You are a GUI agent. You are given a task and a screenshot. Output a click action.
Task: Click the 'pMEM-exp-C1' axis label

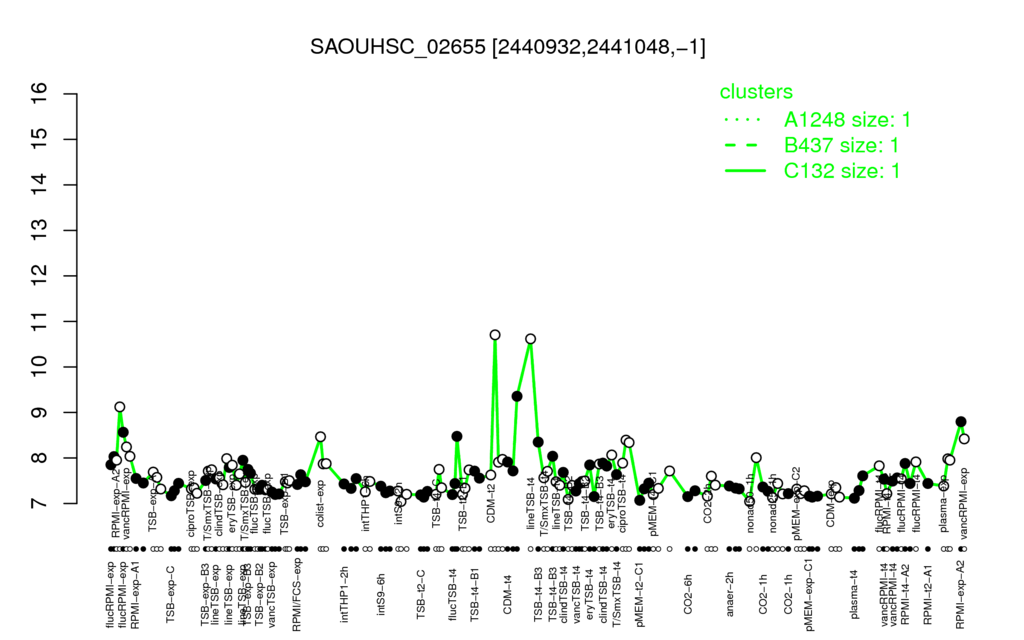[x=810, y=595]
